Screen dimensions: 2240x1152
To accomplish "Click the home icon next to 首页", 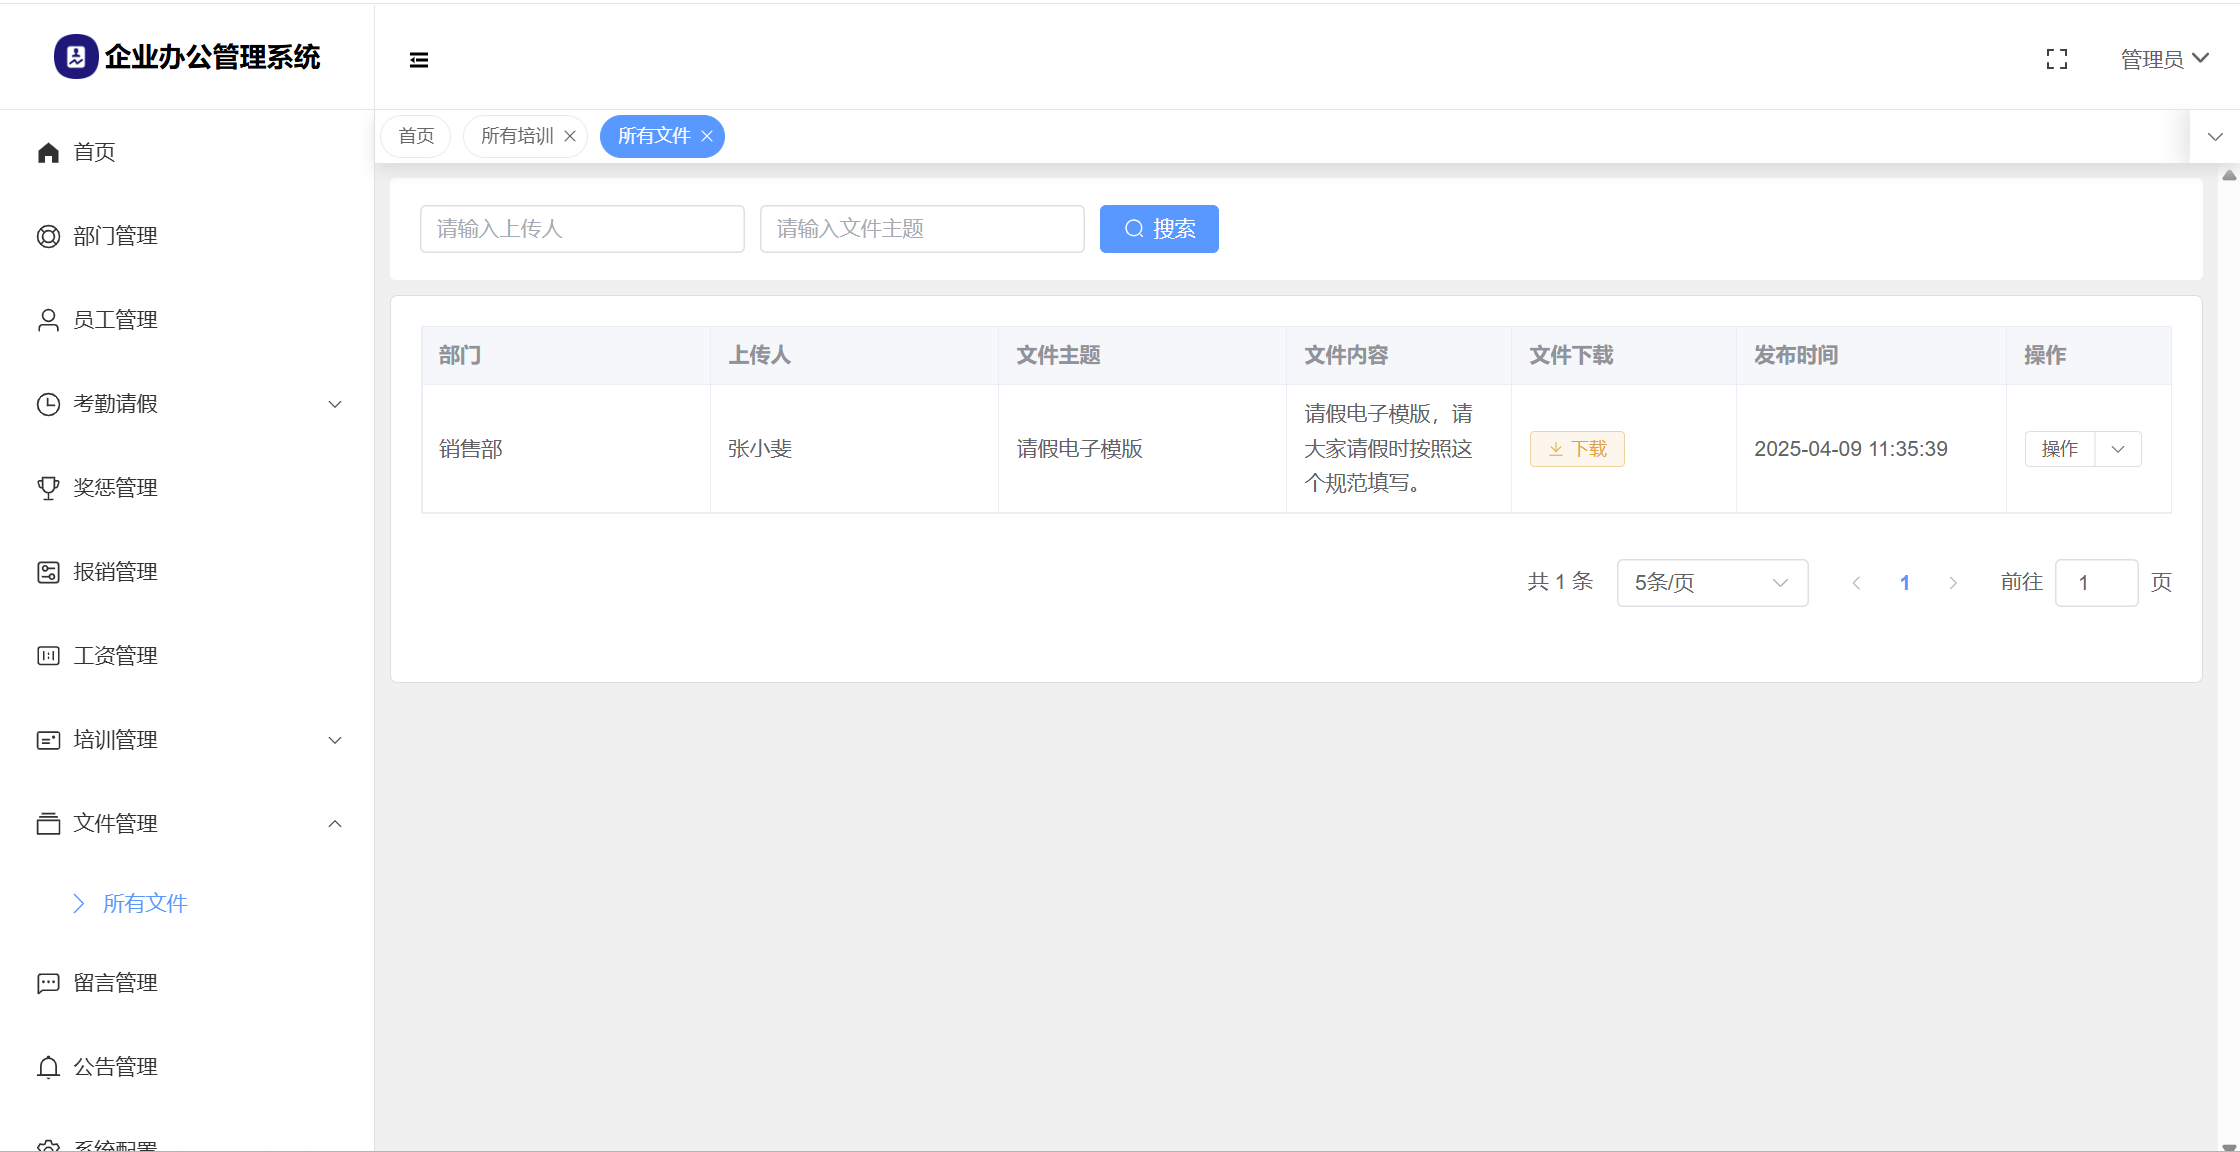I will point(48,152).
